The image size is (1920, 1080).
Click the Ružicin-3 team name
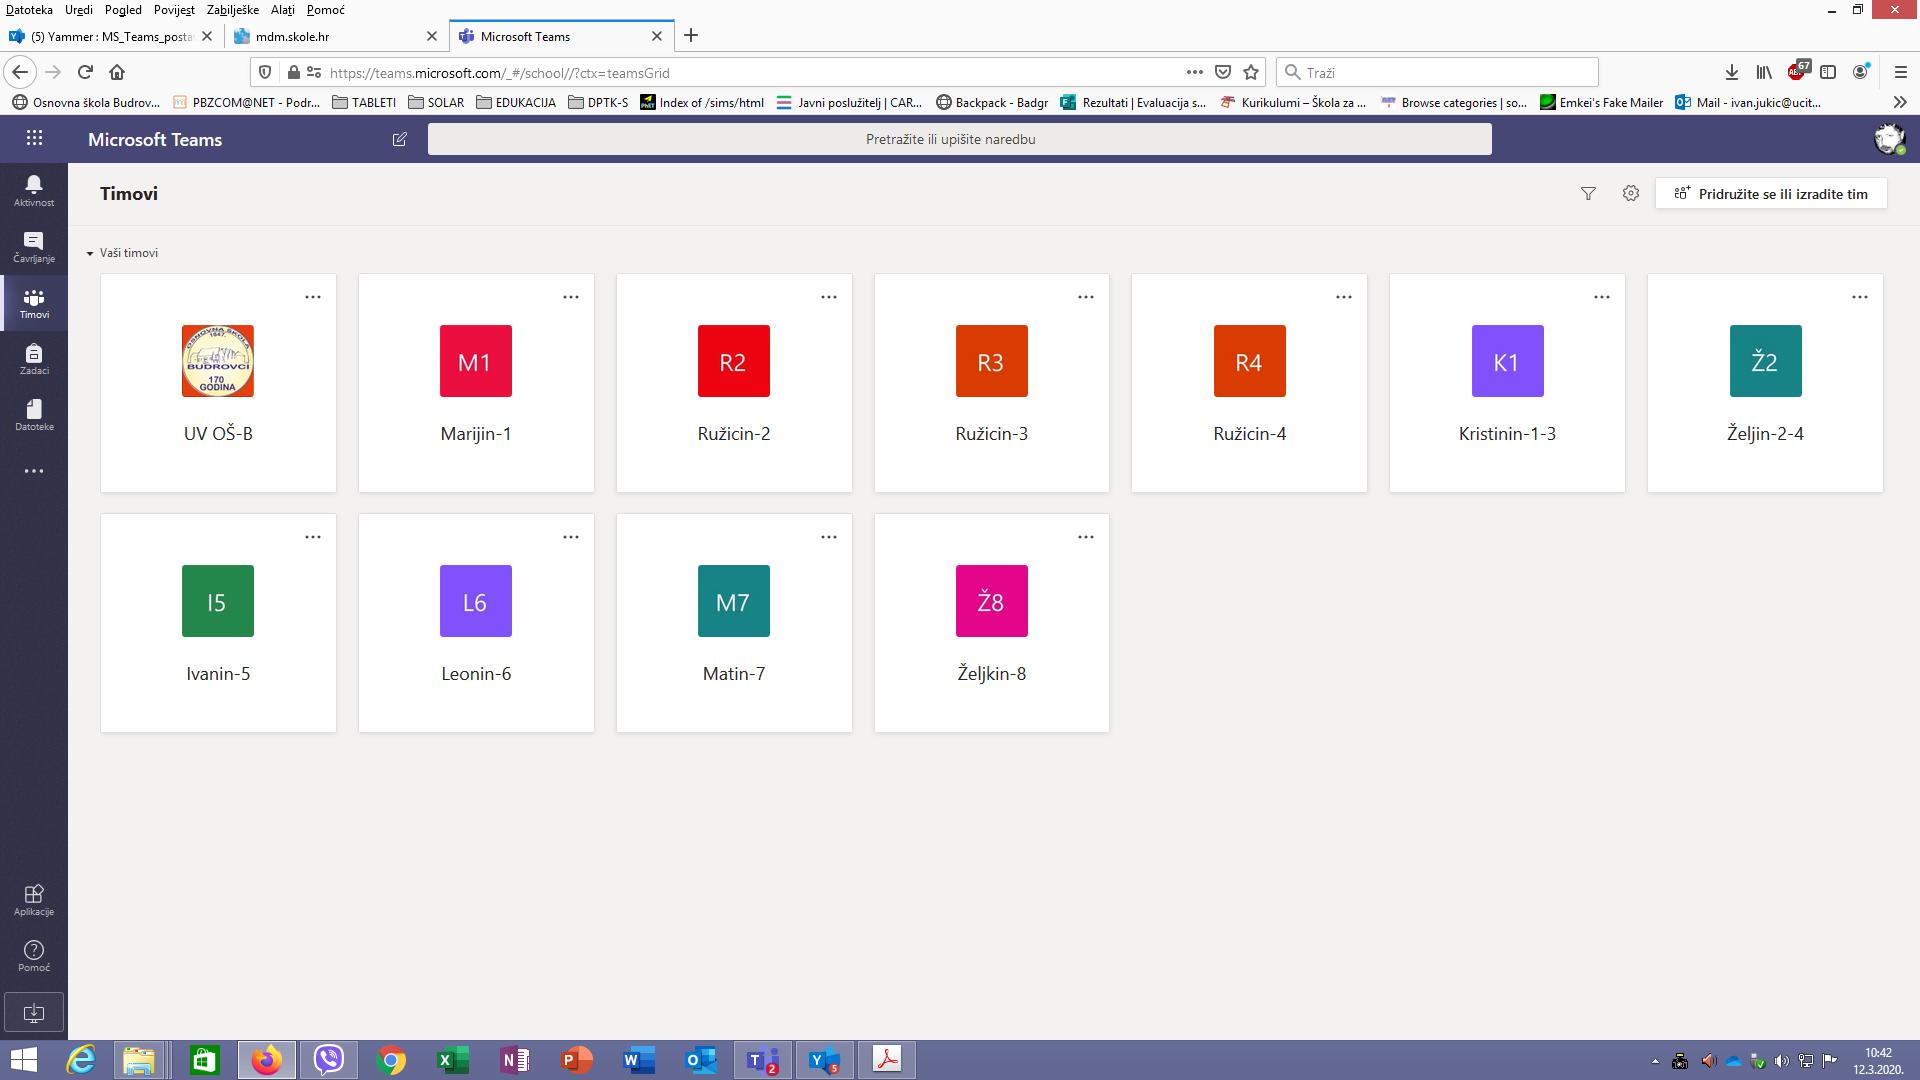pyautogui.click(x=992, y=434)
